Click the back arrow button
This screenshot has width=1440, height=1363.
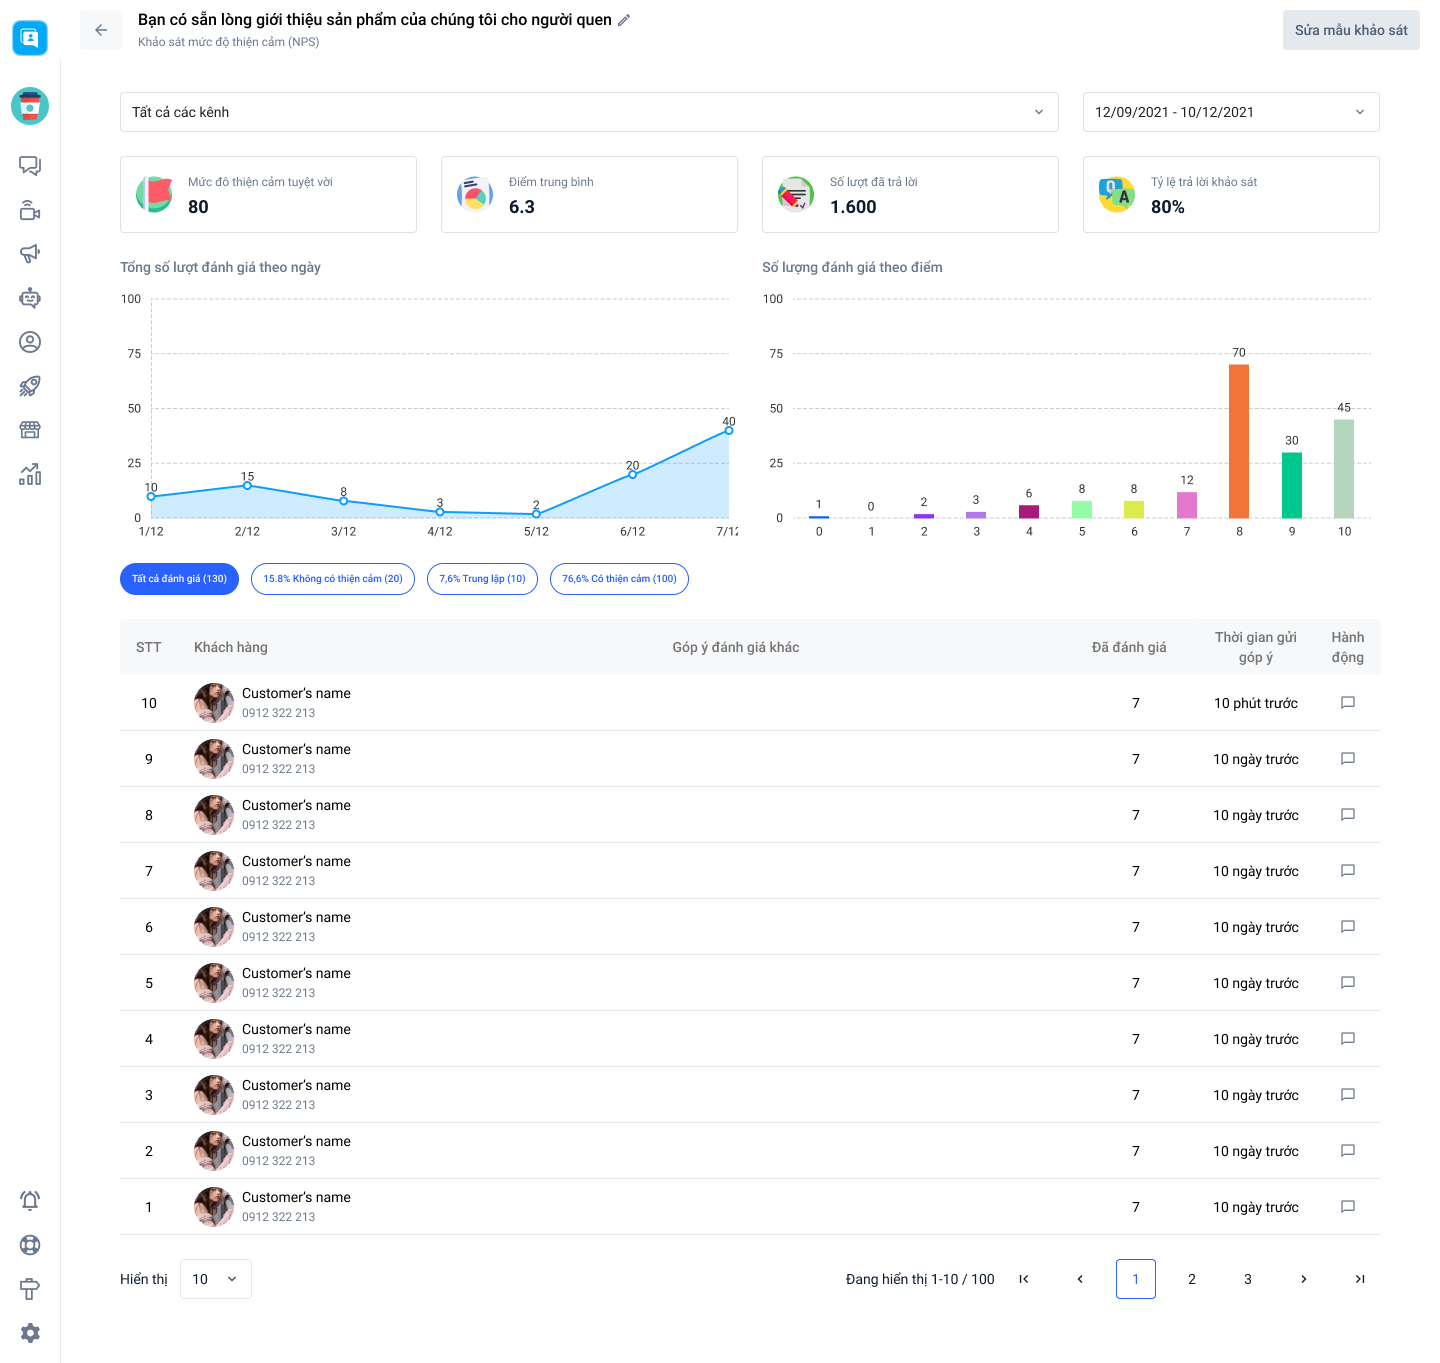pos(101,30)
